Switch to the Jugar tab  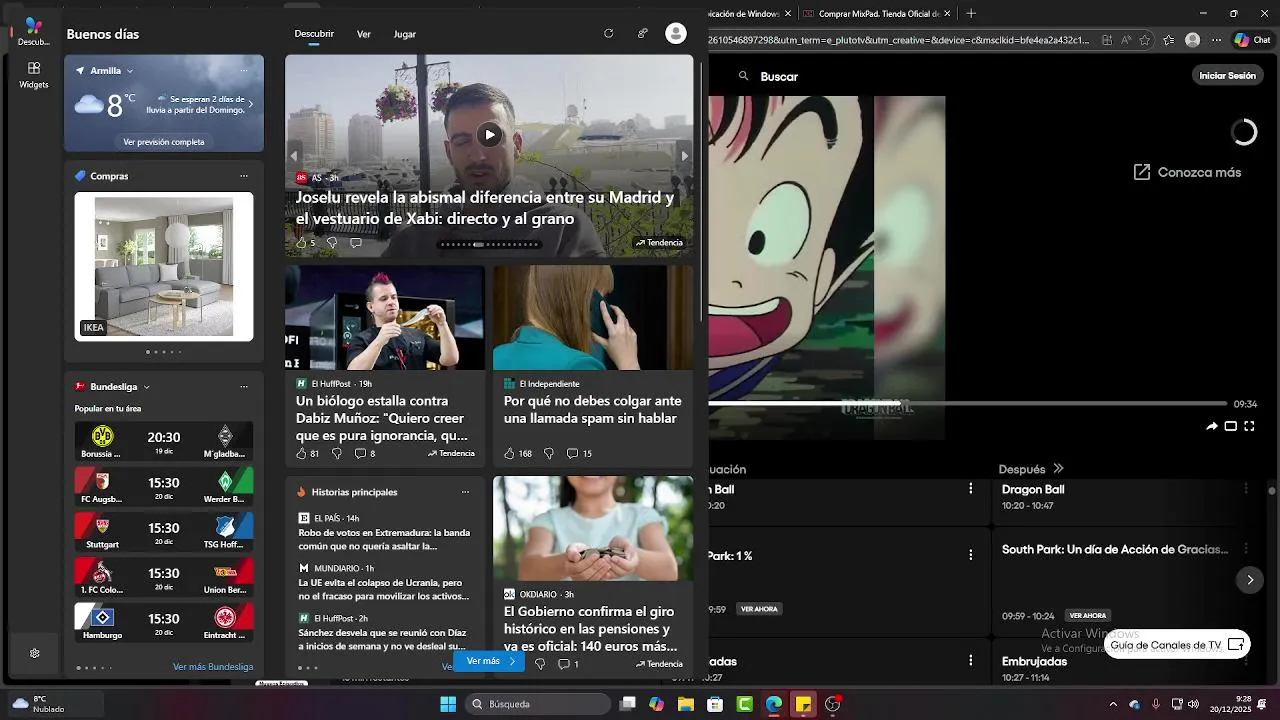point(405,34)
